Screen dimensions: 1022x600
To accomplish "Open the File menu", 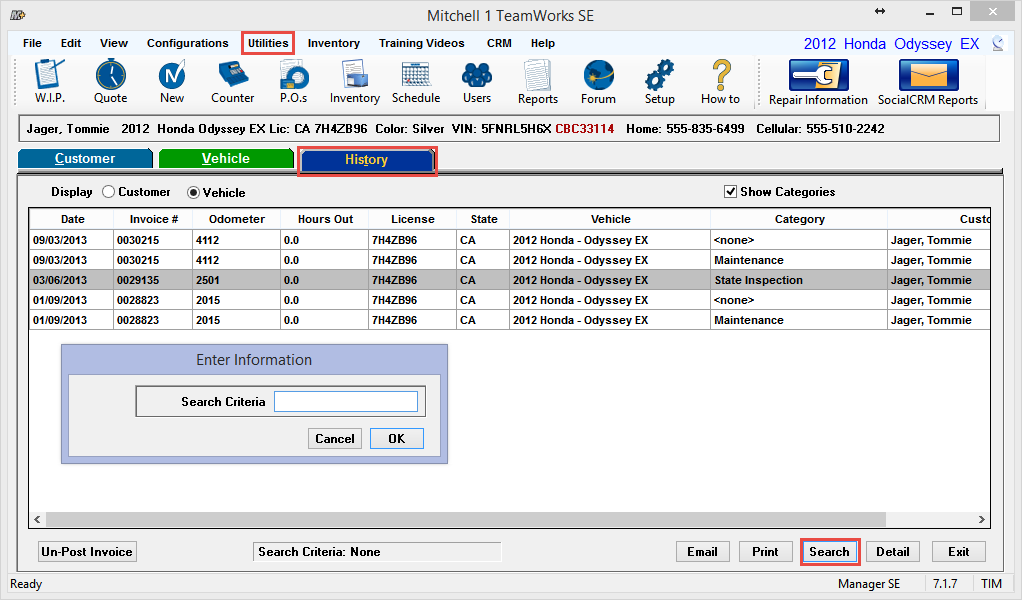I will point(32,43).
